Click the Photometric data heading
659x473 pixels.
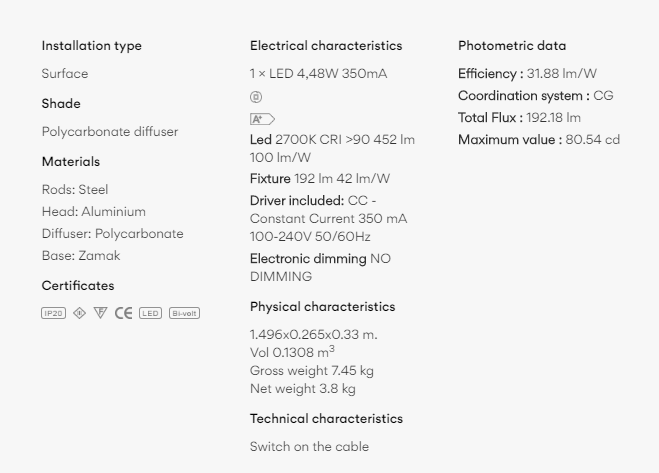(511, 46)
